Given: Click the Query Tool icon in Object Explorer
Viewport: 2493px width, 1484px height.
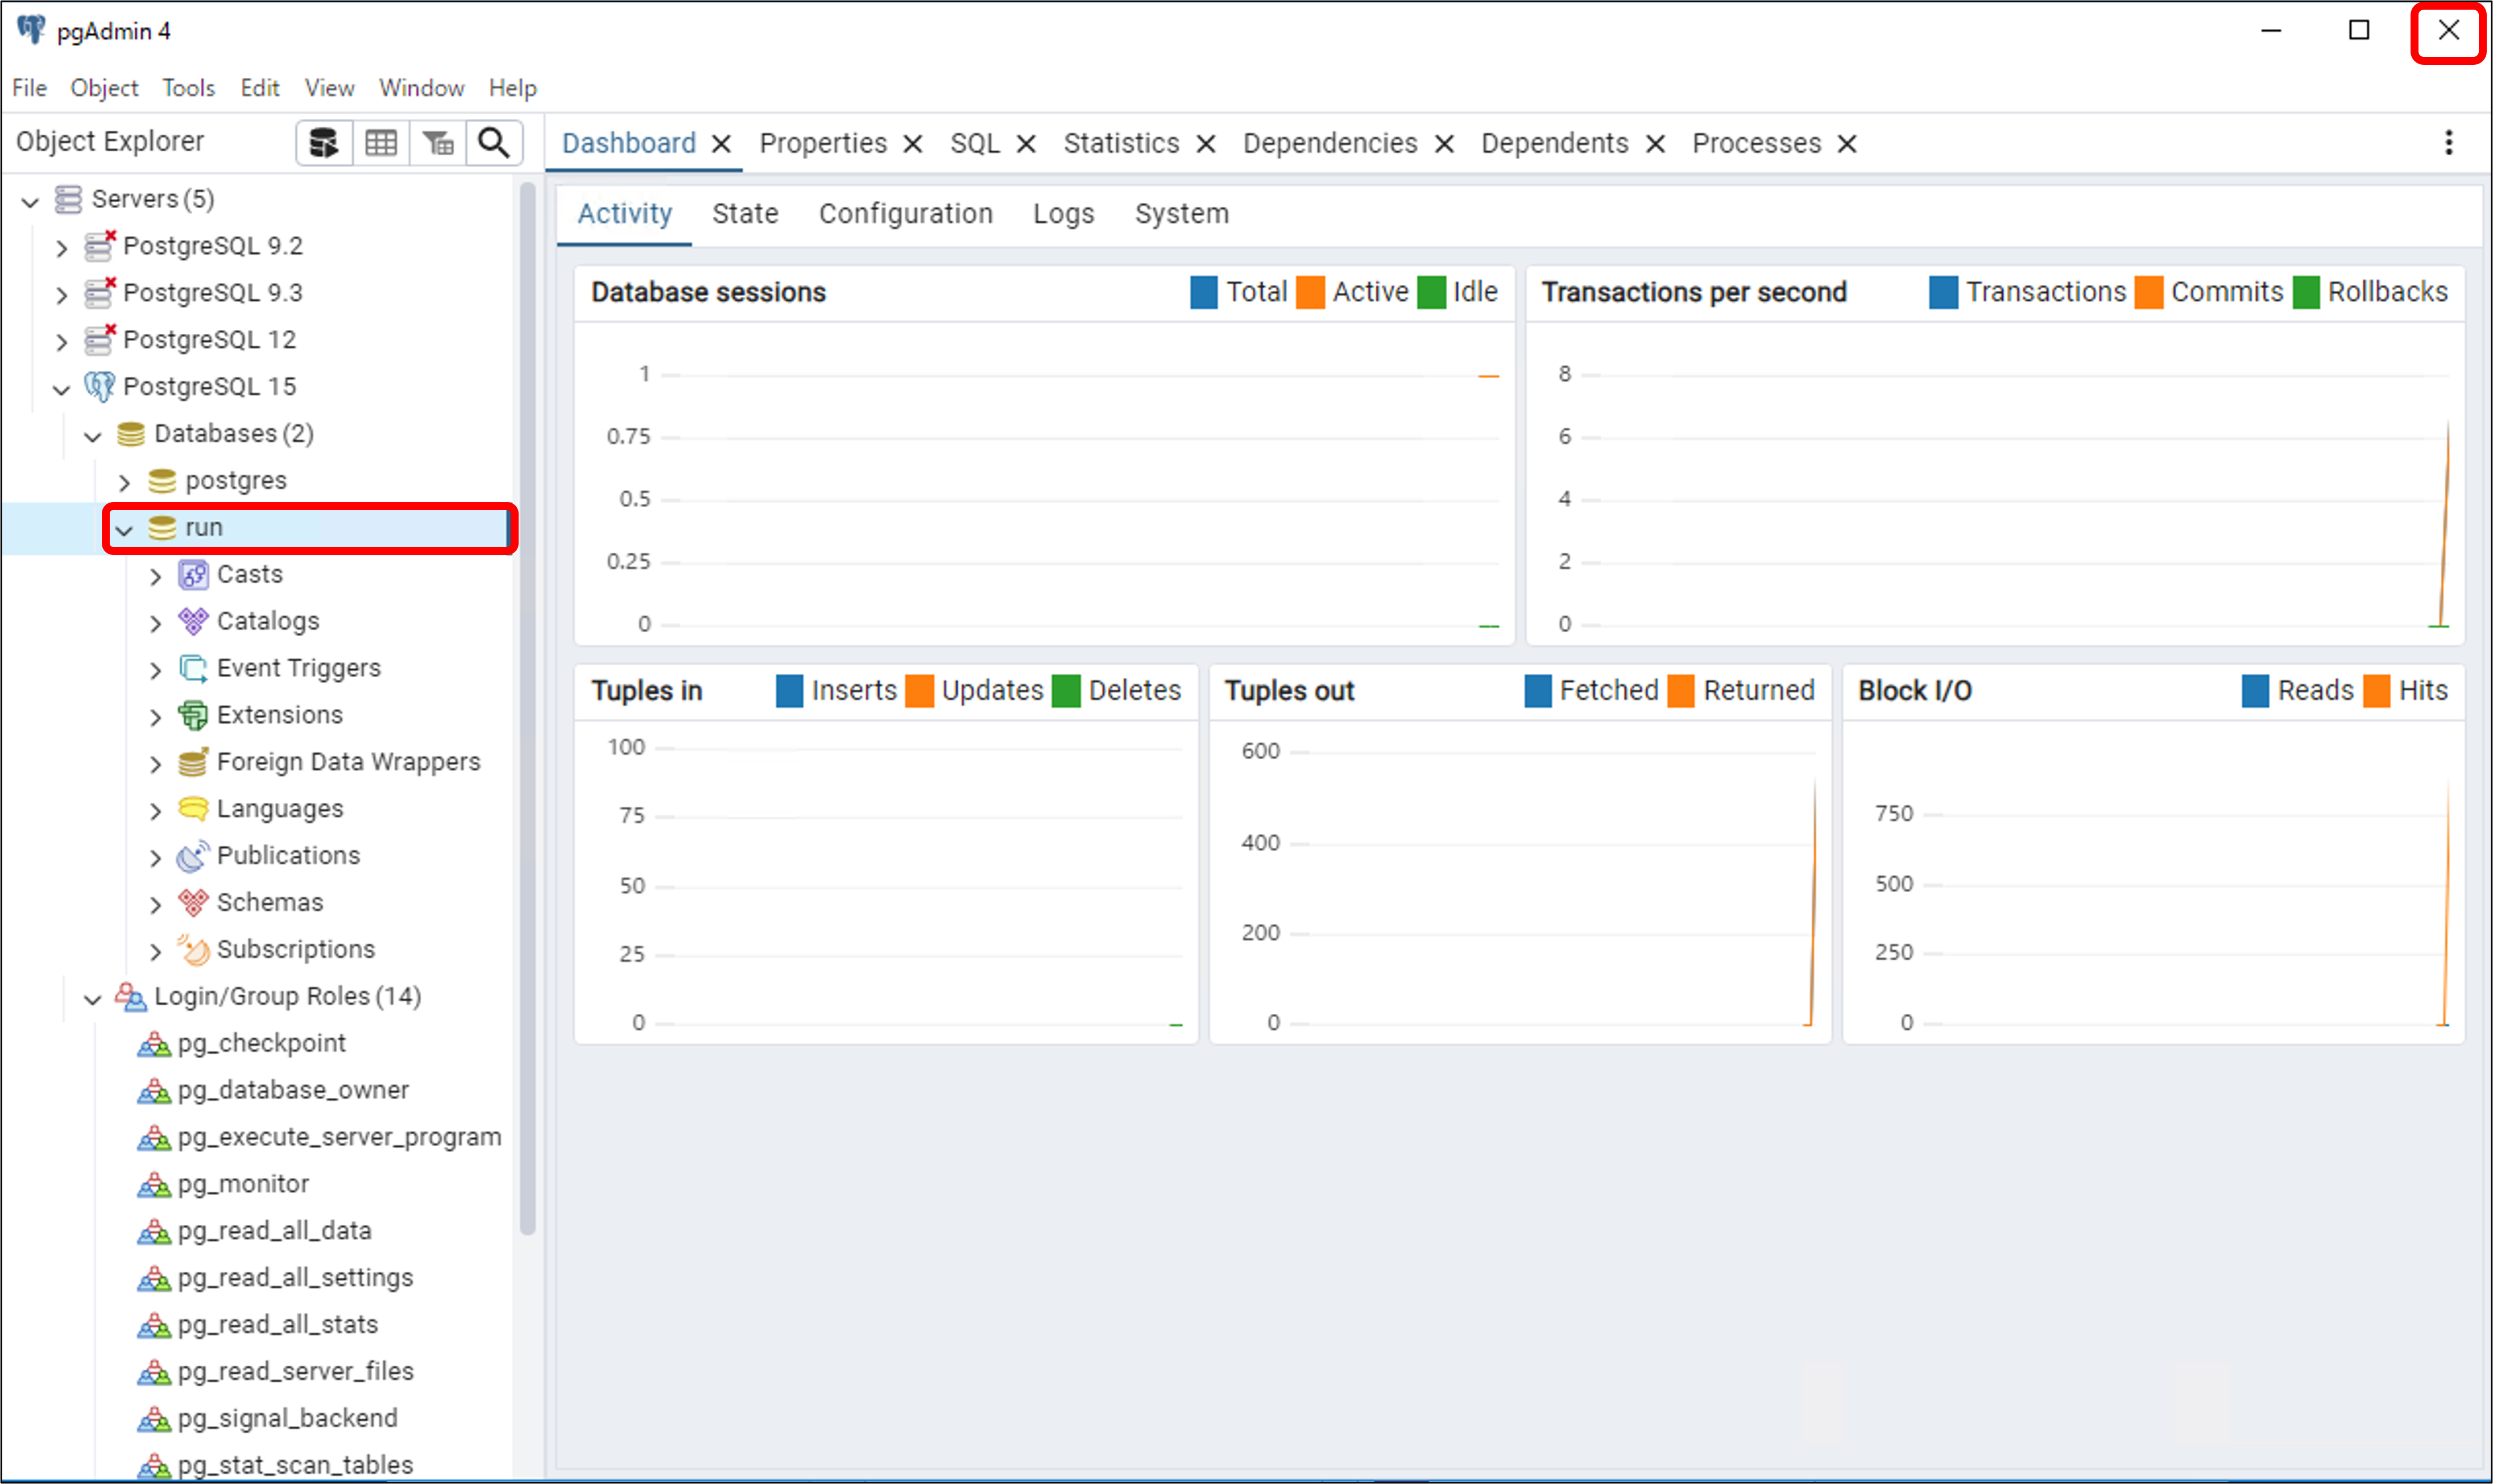Looking at the screenshot, I should click(324, 143).
